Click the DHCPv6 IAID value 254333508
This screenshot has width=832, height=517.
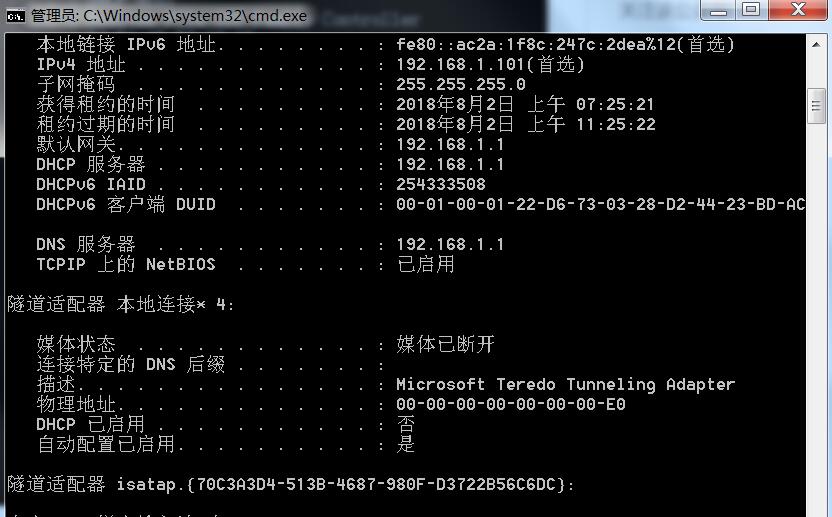(x=441, y=184)
